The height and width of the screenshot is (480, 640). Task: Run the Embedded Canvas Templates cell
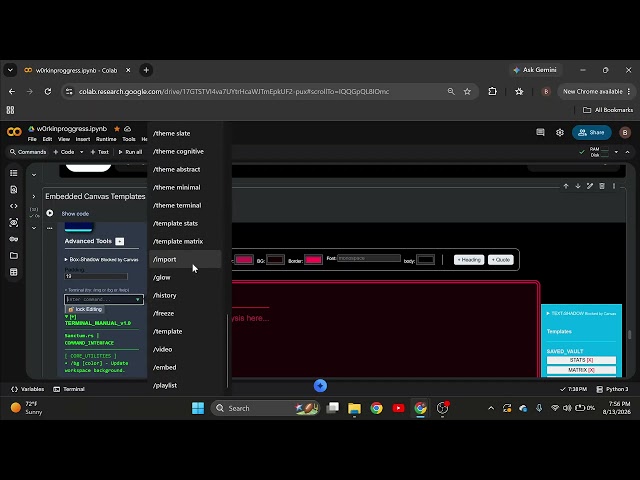[50, 213]
